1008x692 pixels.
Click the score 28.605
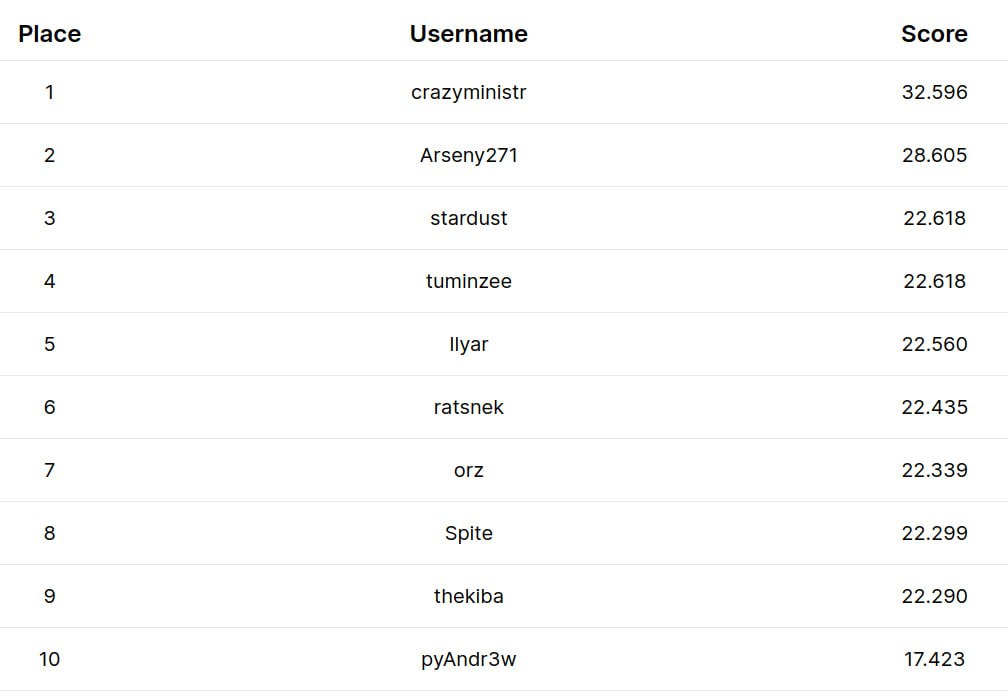[x=934, y=155]
